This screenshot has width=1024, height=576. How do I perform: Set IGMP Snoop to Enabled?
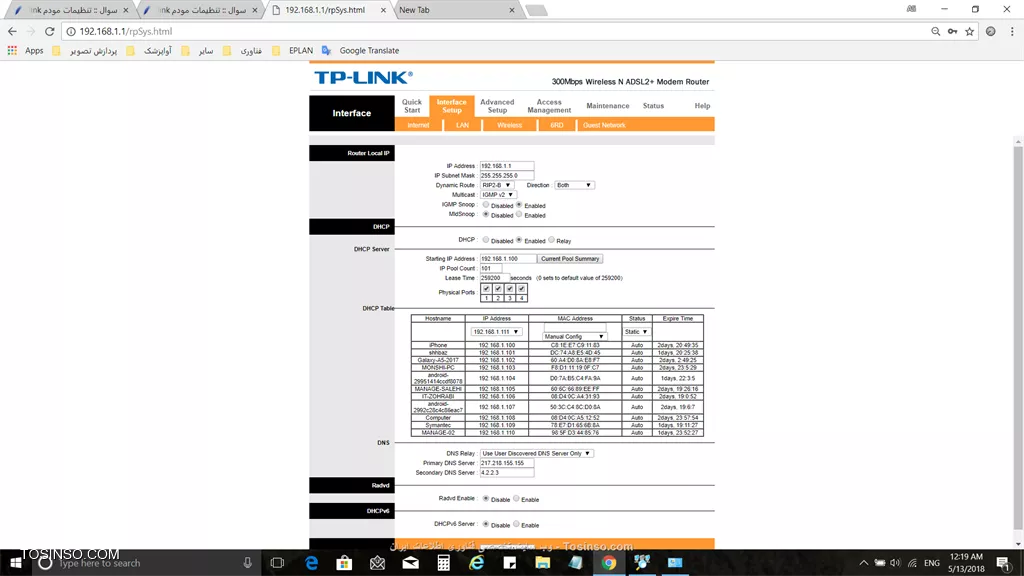click(x=519, y=205)
